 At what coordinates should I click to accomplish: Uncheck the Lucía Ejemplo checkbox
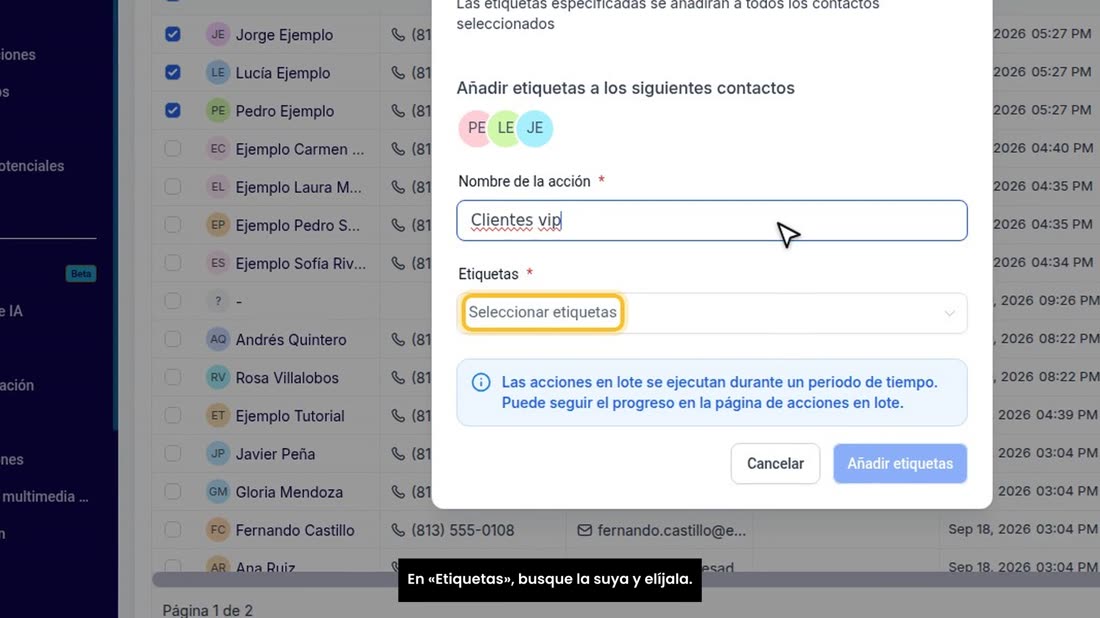coord(173,72)
